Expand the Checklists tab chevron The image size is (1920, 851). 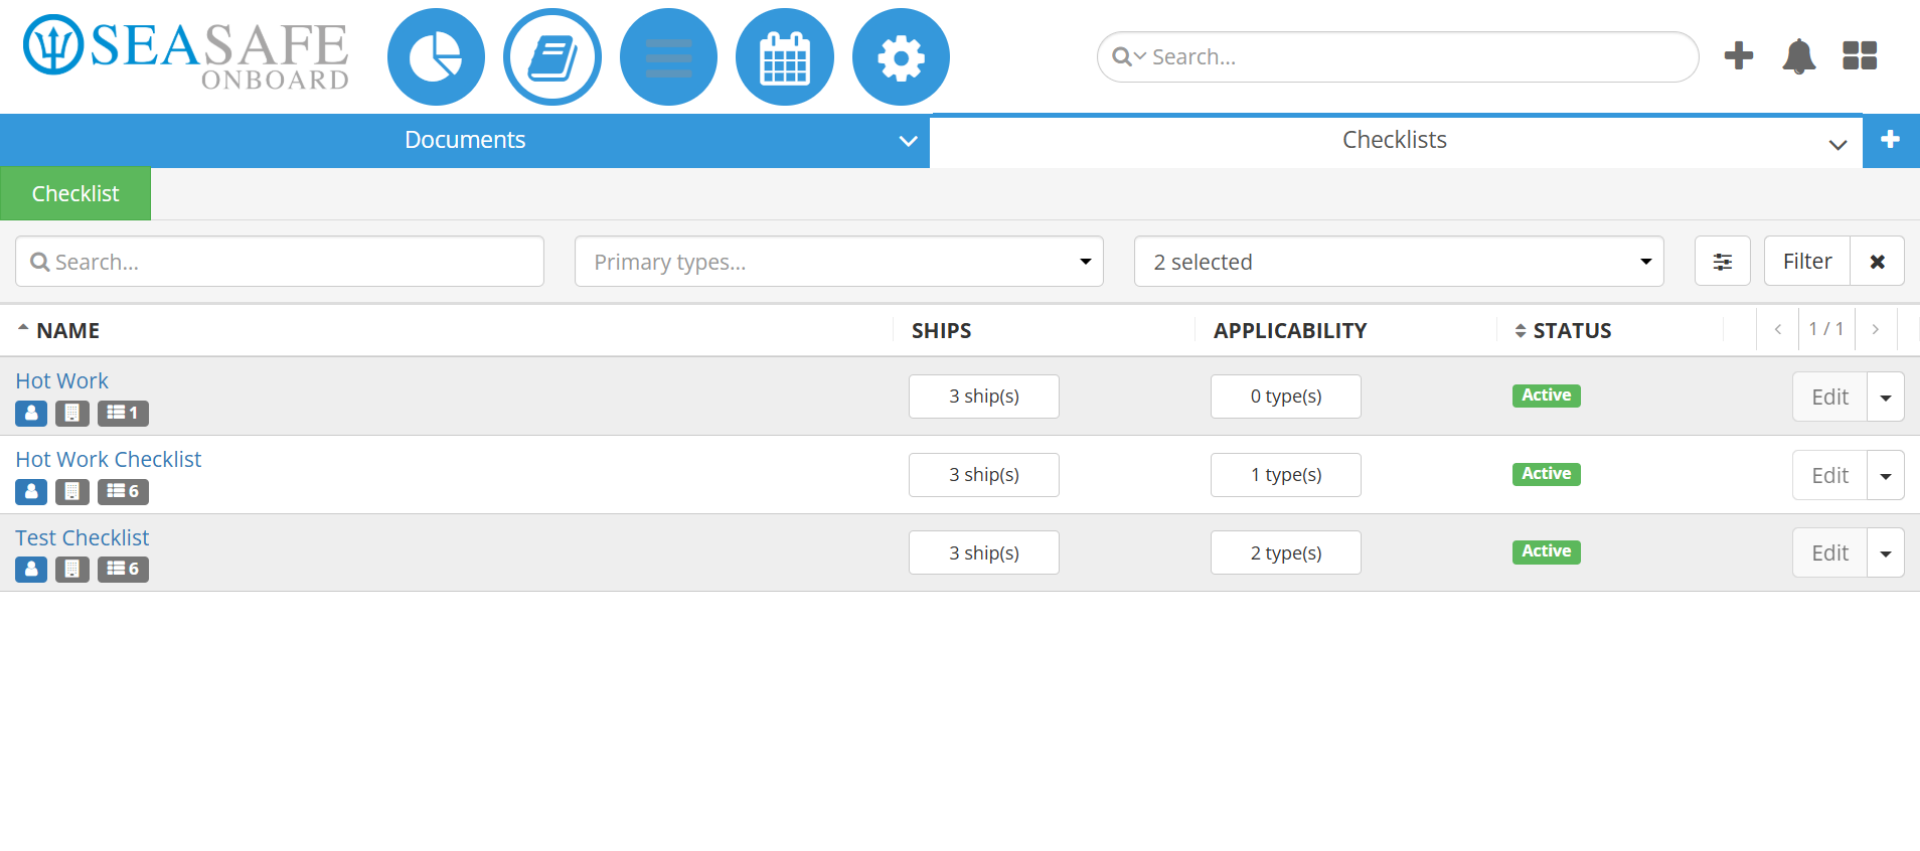(1838, 145)
